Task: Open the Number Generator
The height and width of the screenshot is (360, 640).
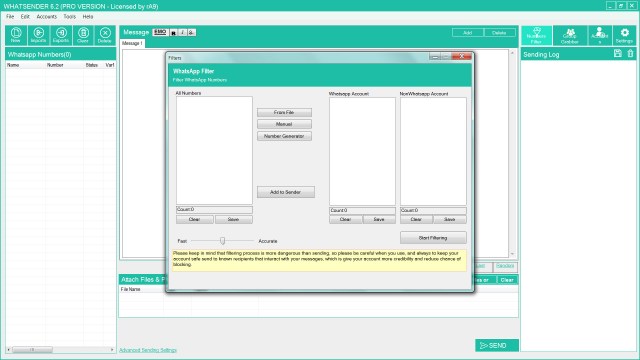Action: [284, 136]
